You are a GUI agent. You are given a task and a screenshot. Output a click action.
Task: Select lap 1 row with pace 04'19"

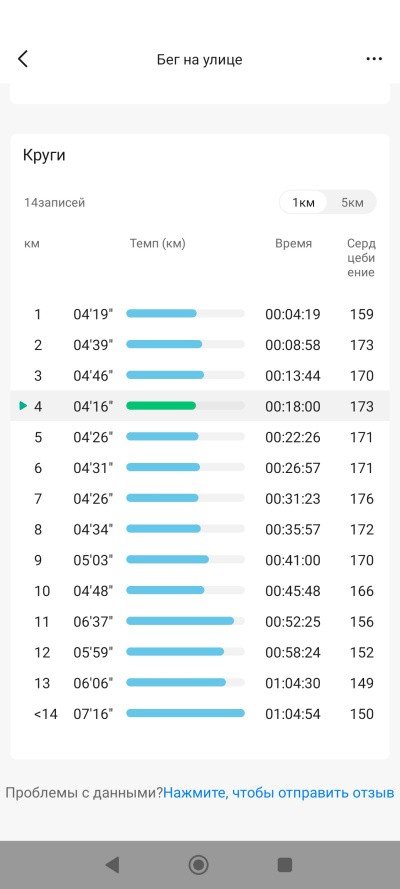pyautogui.click(x=200, y=314)
